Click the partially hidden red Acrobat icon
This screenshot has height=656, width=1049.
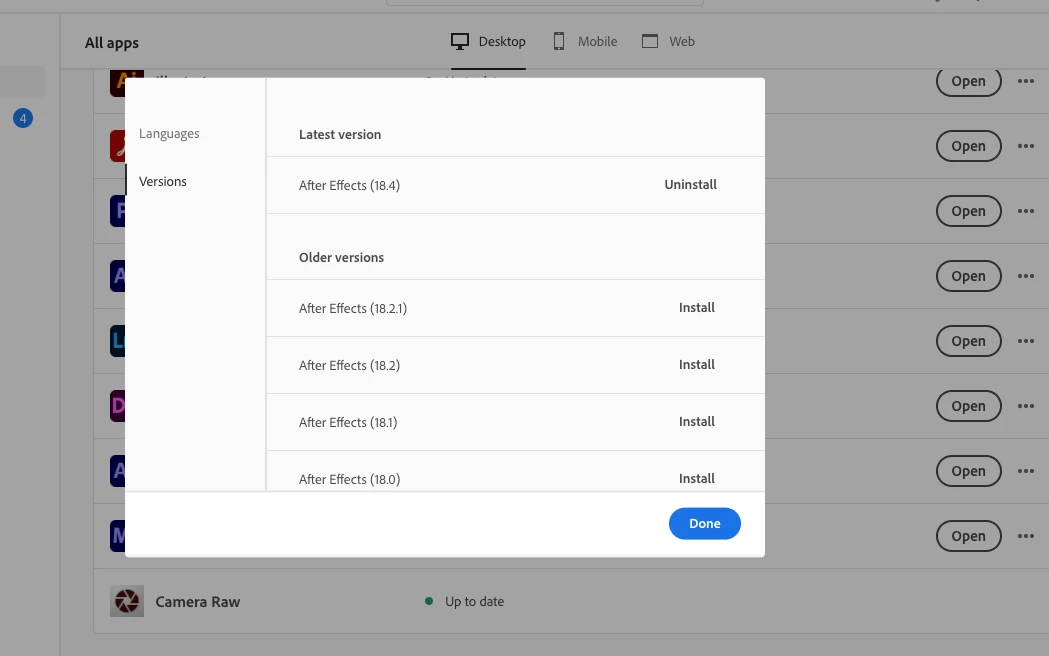[118, 146]
